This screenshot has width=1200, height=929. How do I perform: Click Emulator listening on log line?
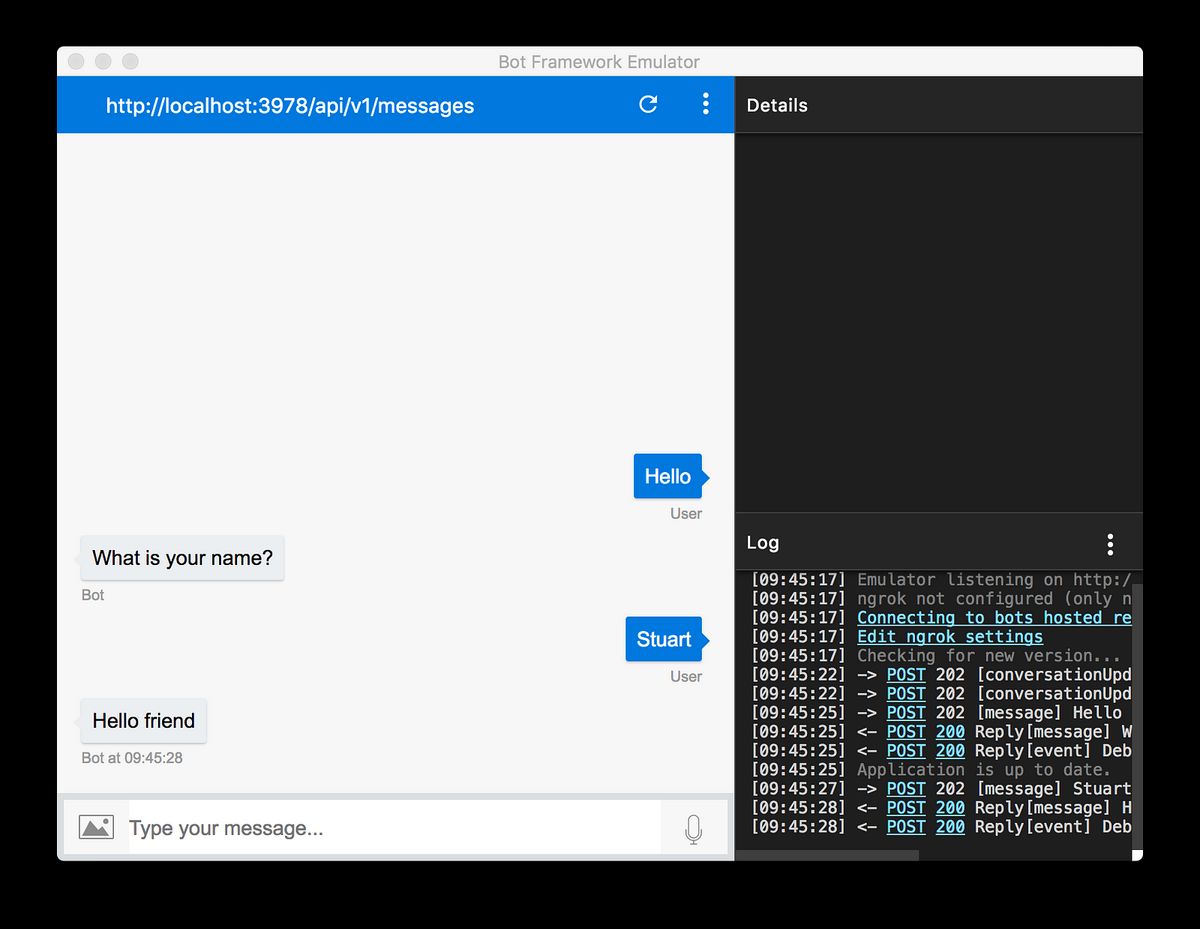click(x=994, y=580)
